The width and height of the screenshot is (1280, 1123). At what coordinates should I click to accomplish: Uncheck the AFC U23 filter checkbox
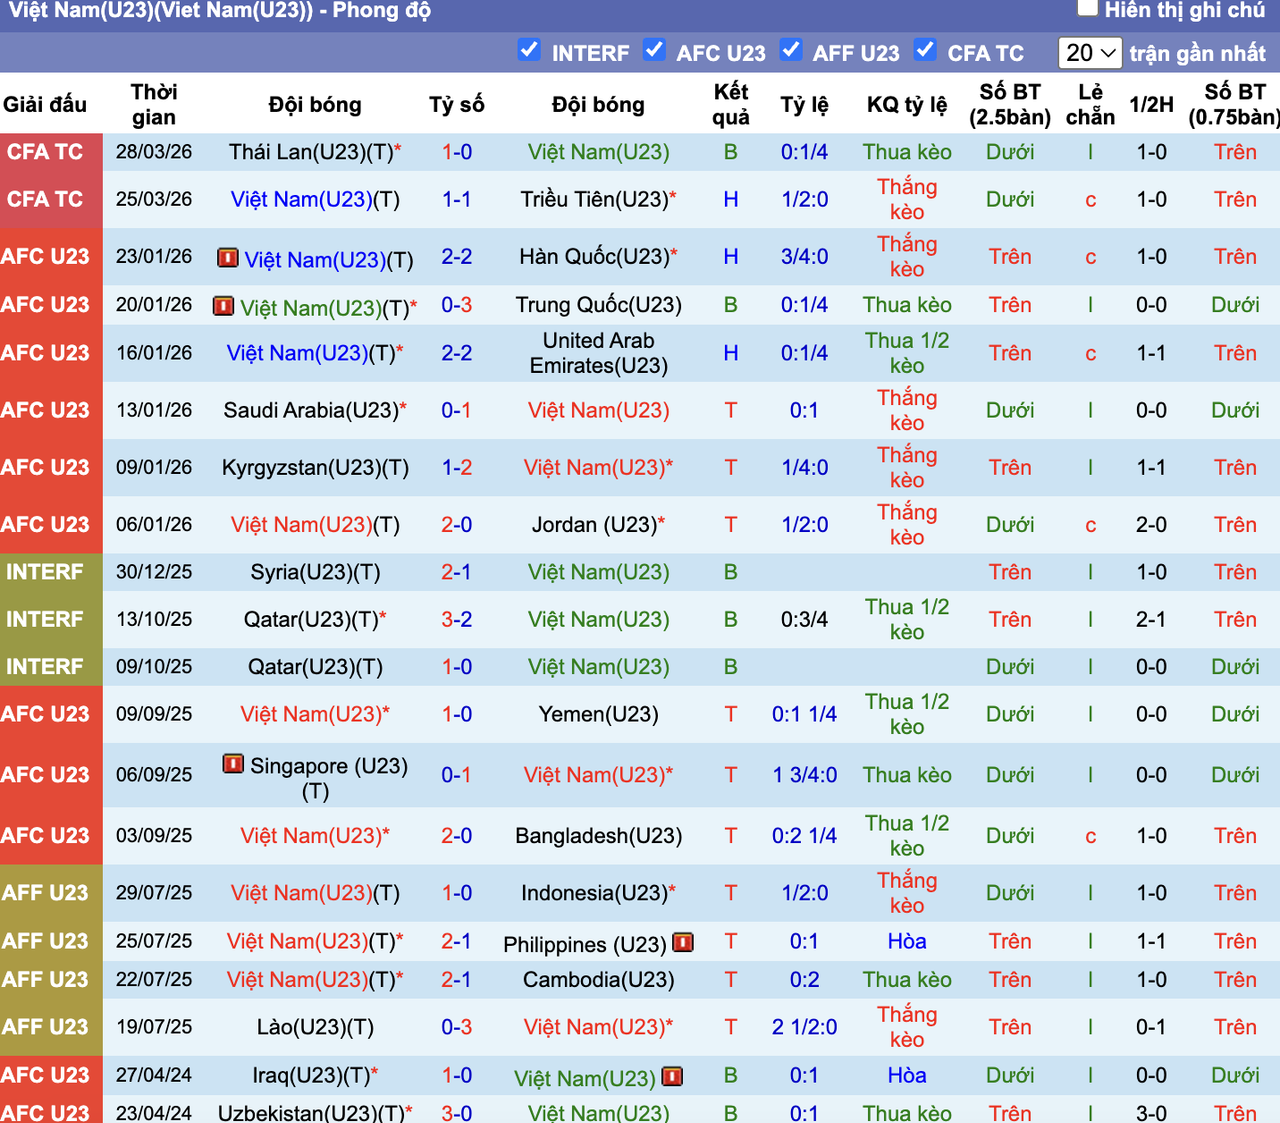tap(655, 50)
